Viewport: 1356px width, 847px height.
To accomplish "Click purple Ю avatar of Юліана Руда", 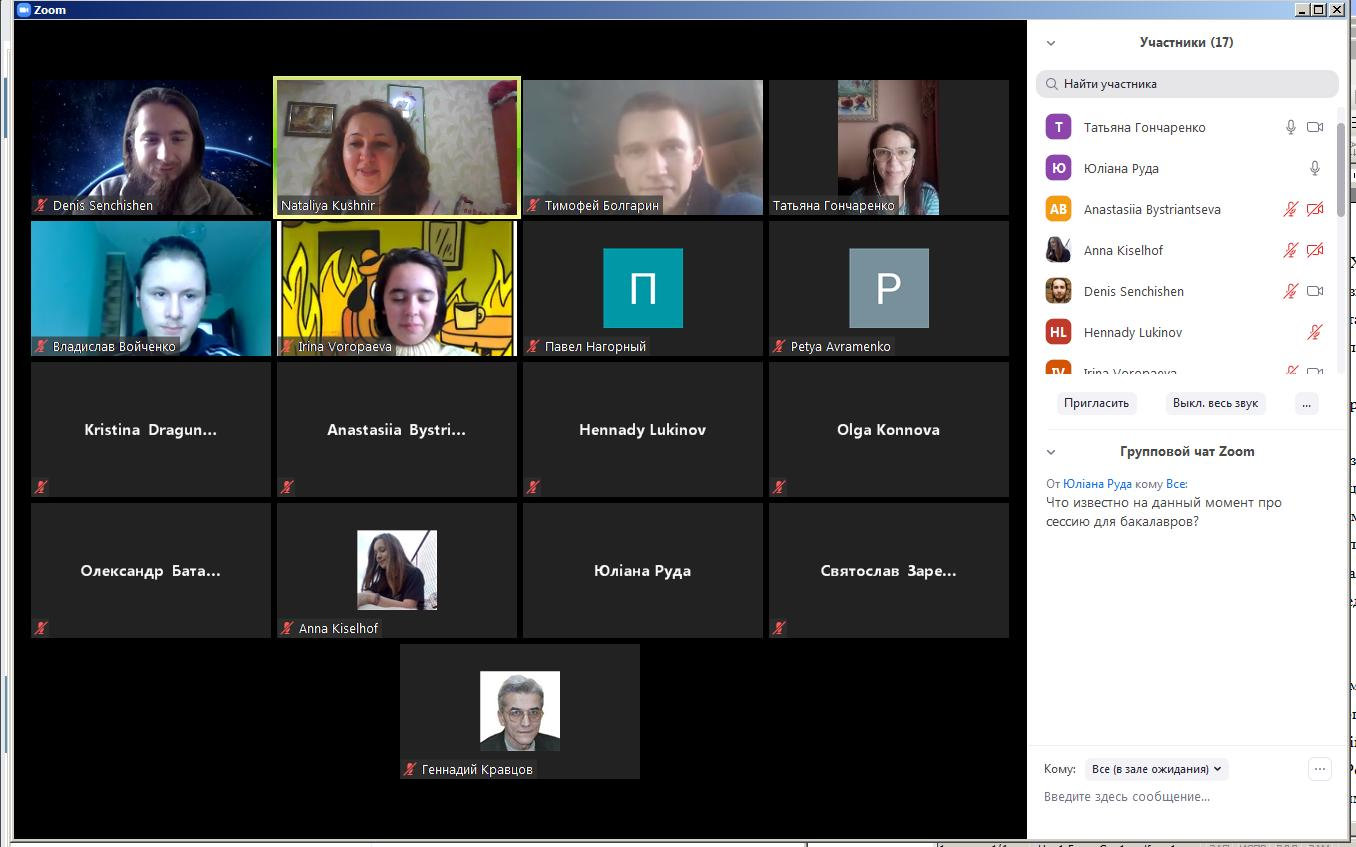I will [x=1058, y=168].
